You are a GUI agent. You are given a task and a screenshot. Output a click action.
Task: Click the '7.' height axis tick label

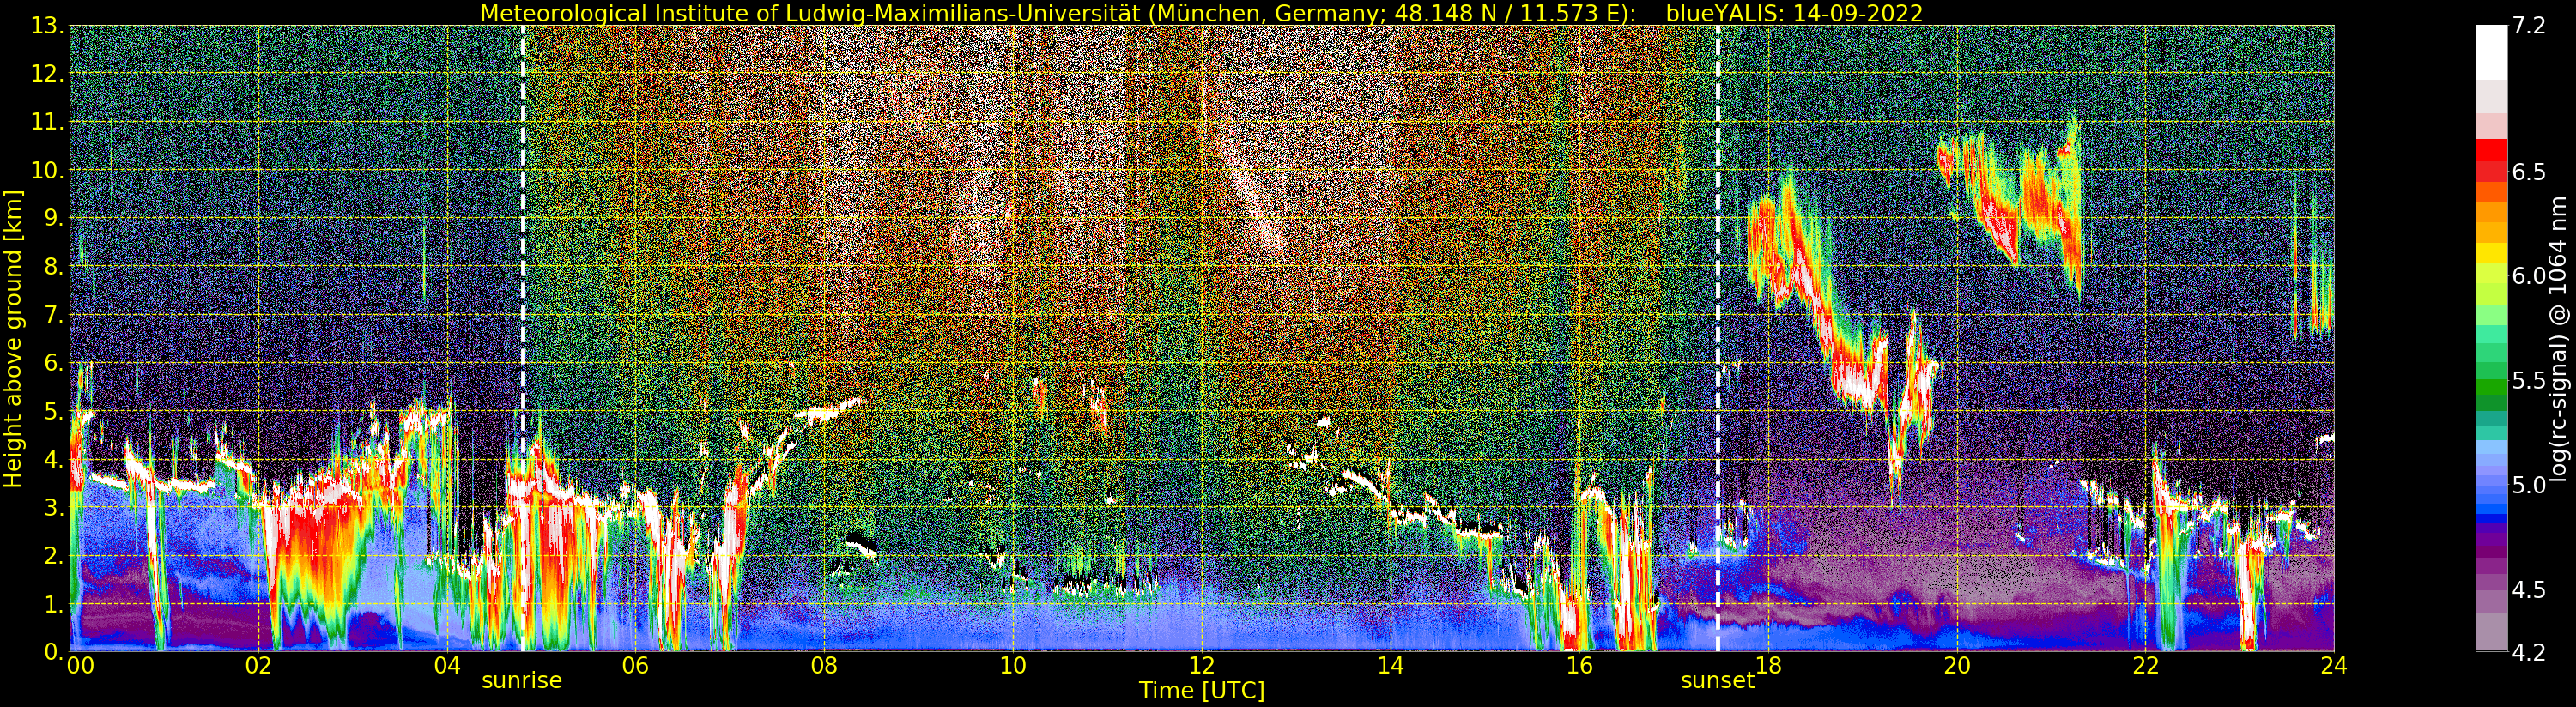[53, 315]
